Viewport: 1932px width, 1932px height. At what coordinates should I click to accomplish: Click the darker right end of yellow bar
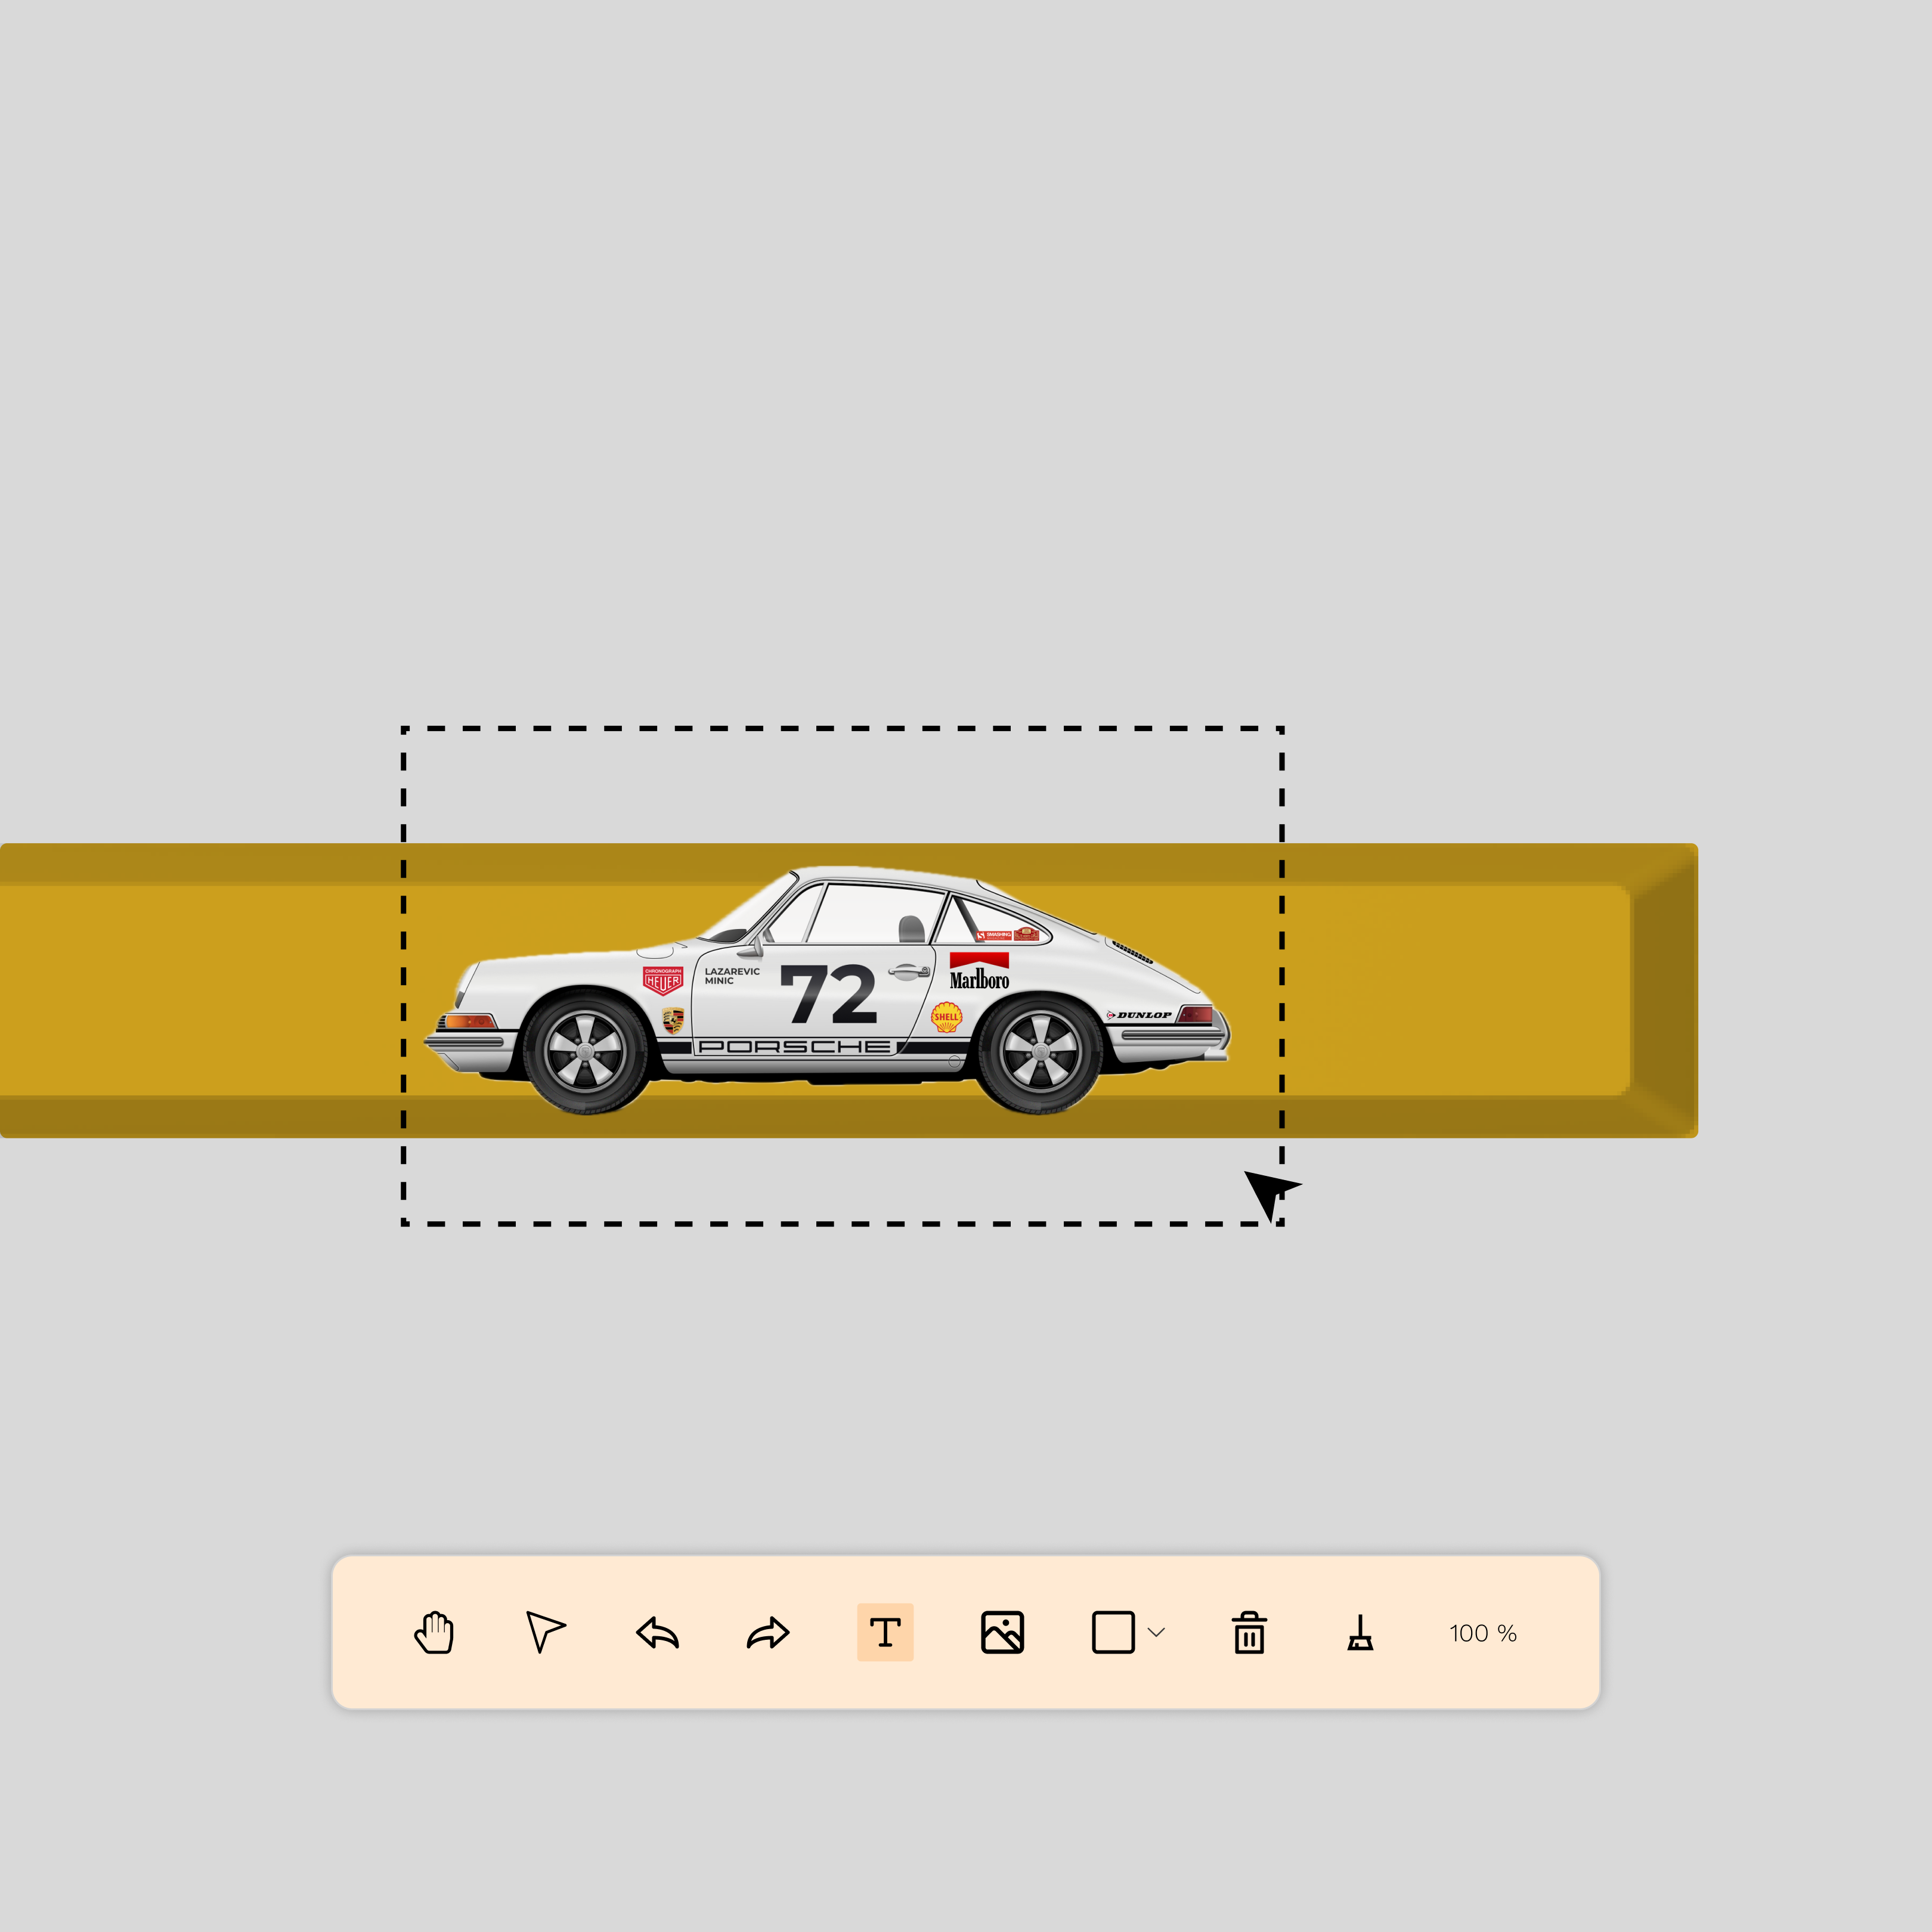click(1664, 991)
